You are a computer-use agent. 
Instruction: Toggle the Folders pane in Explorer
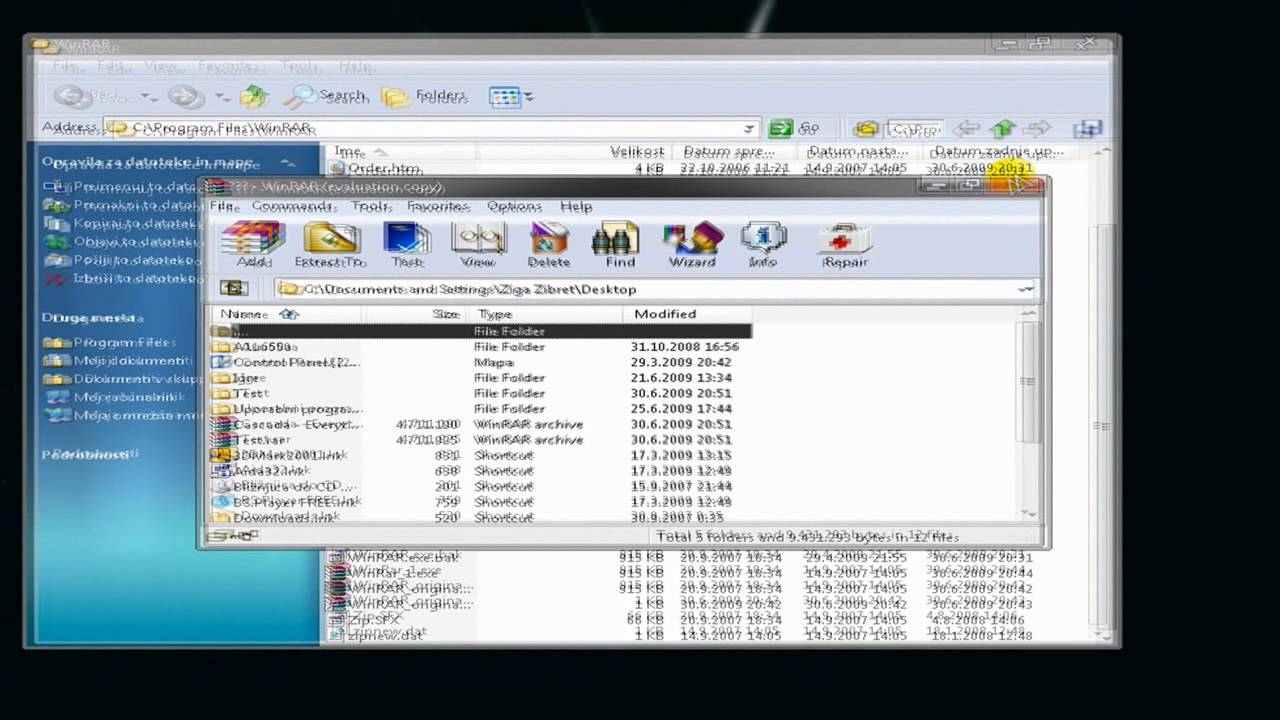425,97
